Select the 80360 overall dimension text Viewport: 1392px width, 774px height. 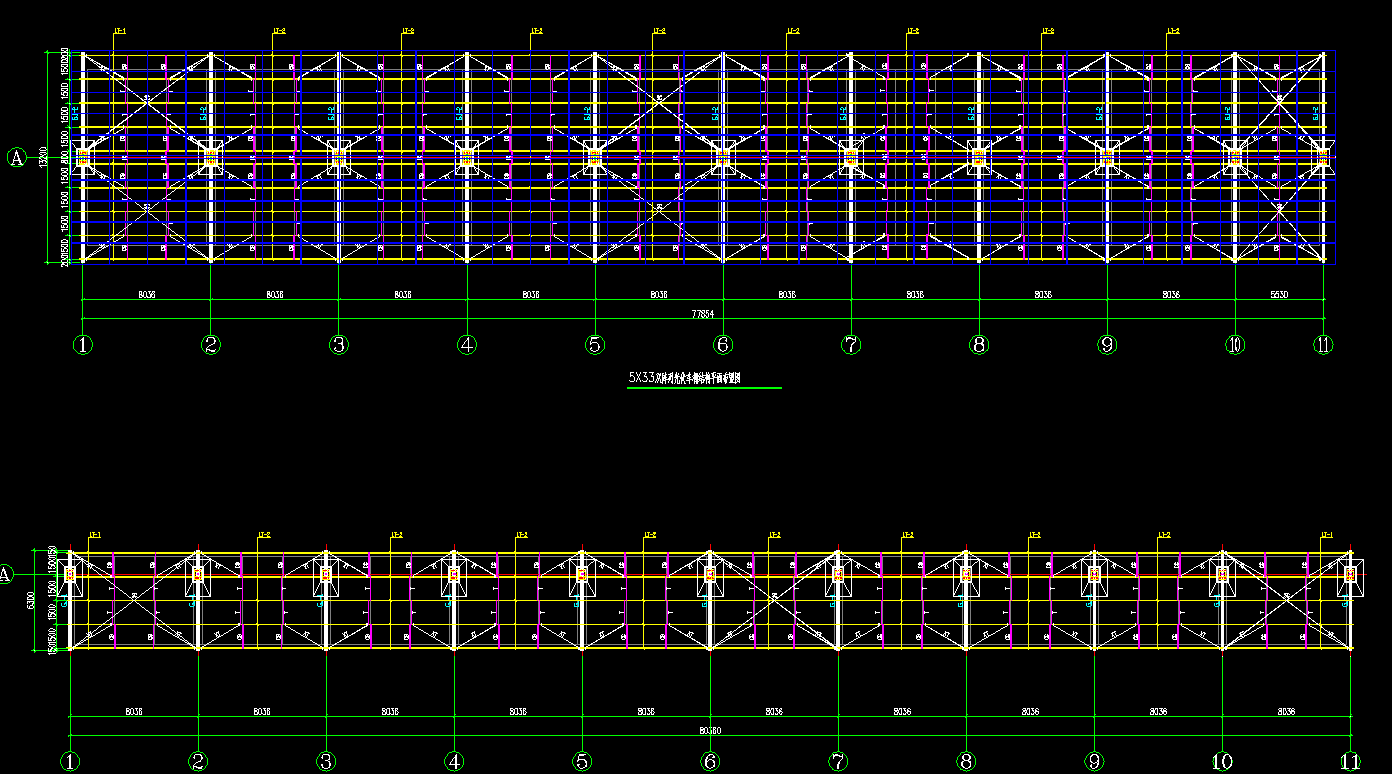710,731
